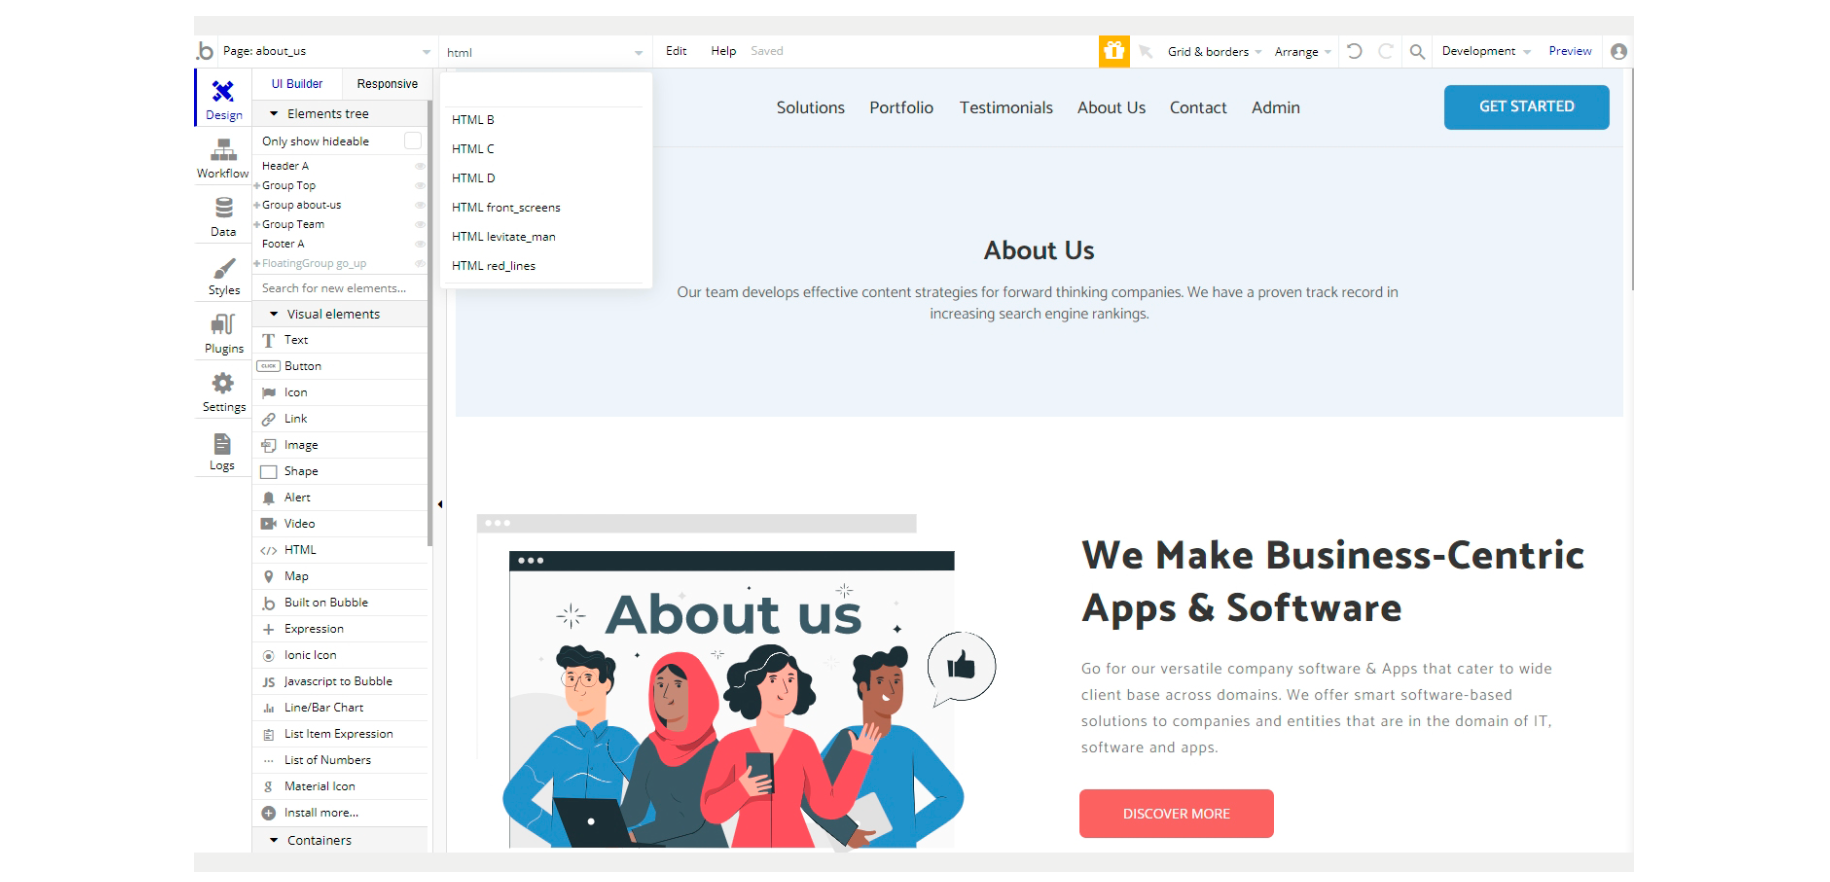Select the Map element tool
Screen dimensions: 1830x882
342,576
